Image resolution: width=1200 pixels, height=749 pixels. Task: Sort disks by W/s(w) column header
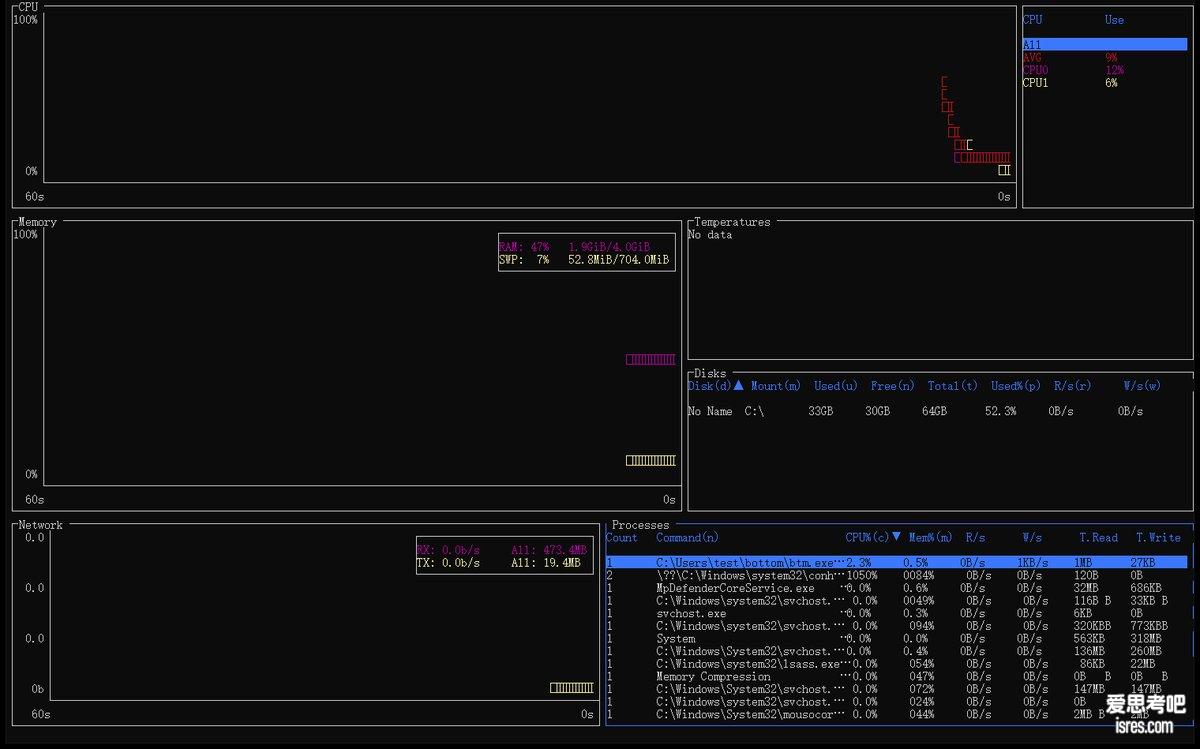[1142, 386]
